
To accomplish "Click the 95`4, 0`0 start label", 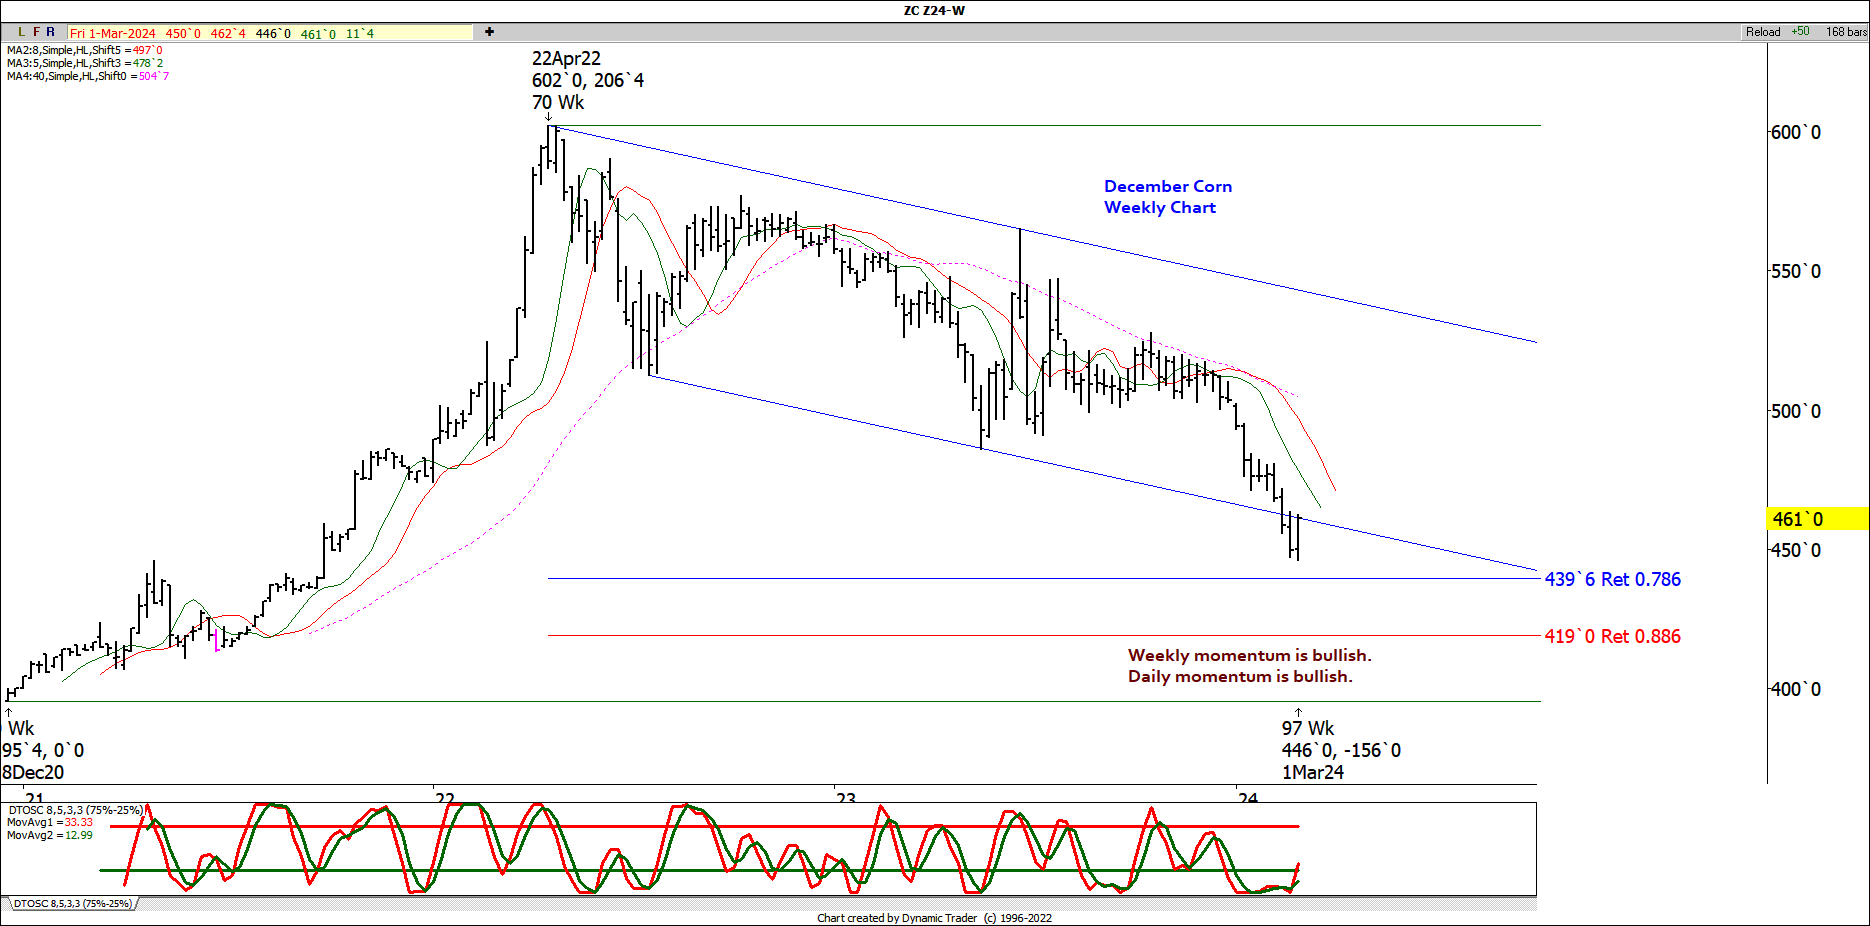I will click(x=43, y=750).
